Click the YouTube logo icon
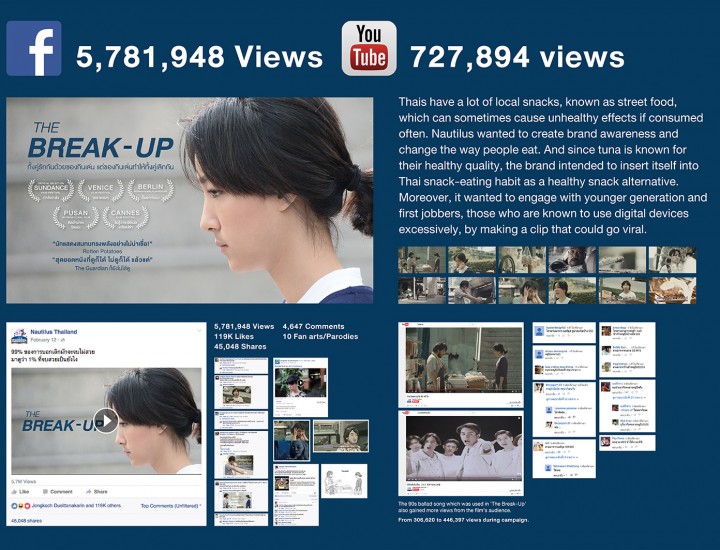 (x=369, y=48)
